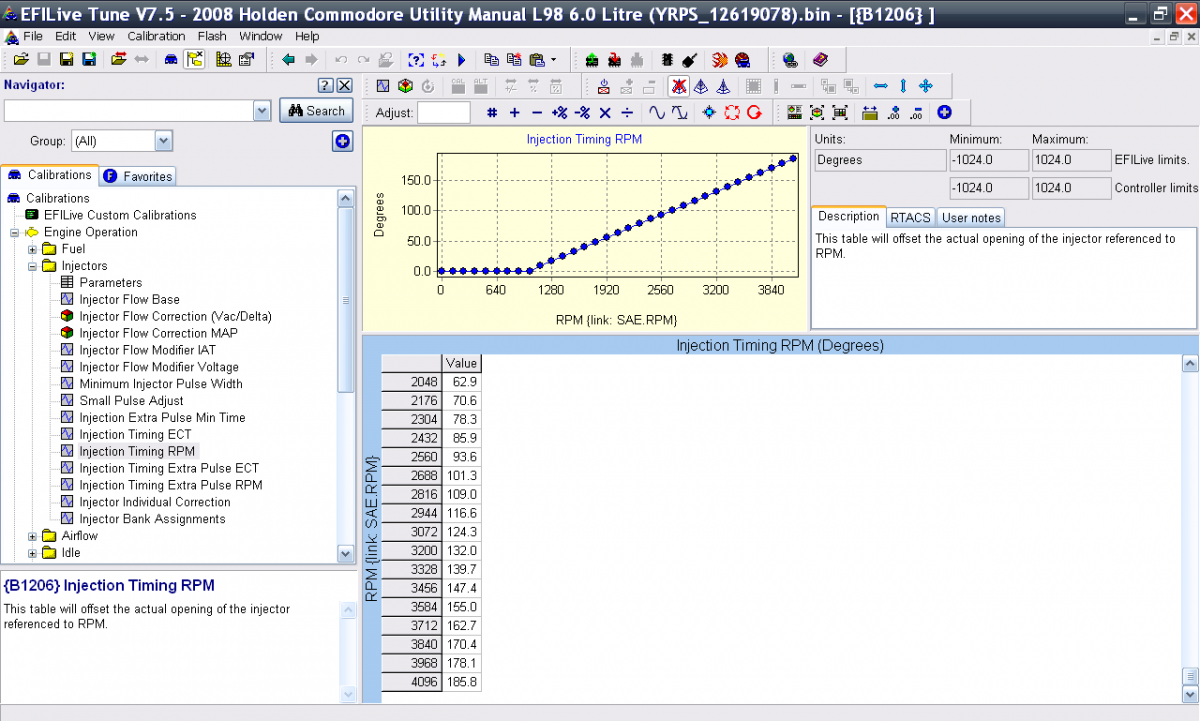Click the red circular arrow reset icon
Image resolution: width=1200 pixels, height=721 pixels.
(x=754, y=113)
